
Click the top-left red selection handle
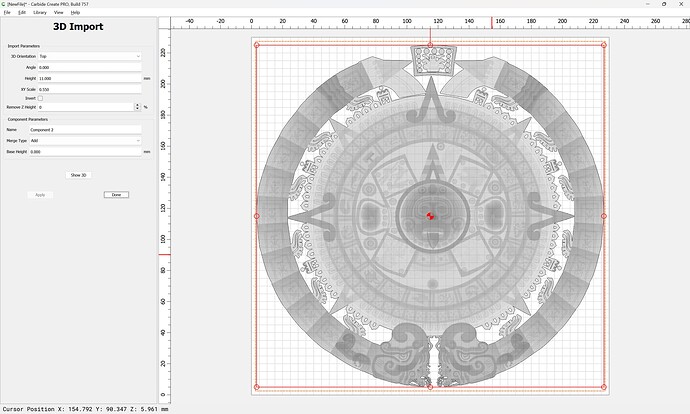[x=257, y=45]
